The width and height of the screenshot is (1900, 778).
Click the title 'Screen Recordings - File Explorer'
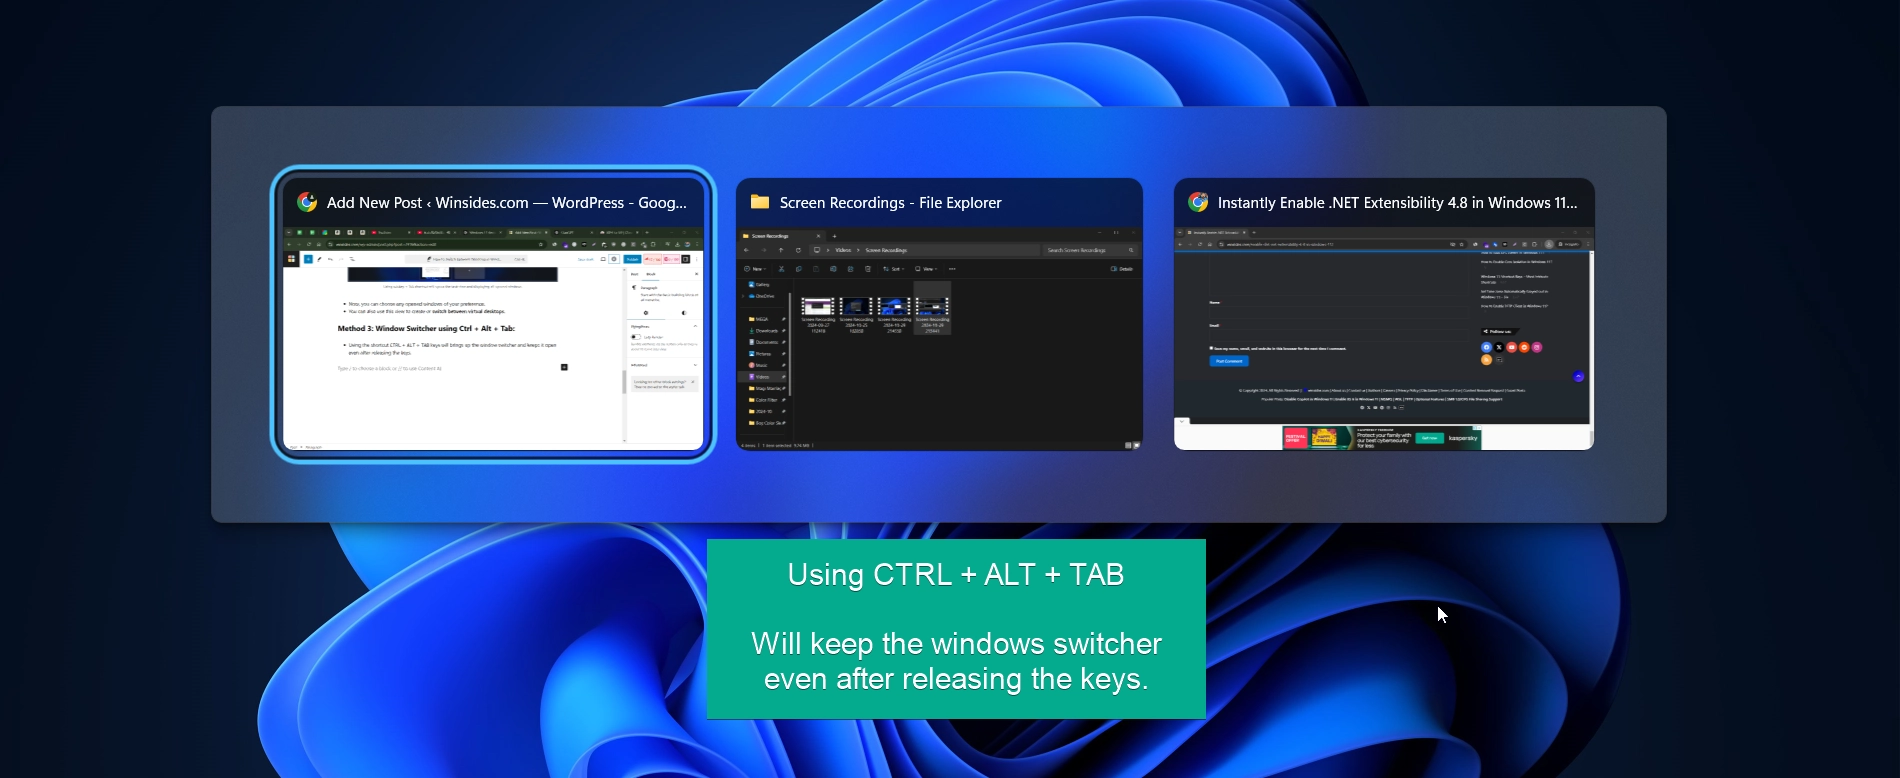(x=890, y=203)
